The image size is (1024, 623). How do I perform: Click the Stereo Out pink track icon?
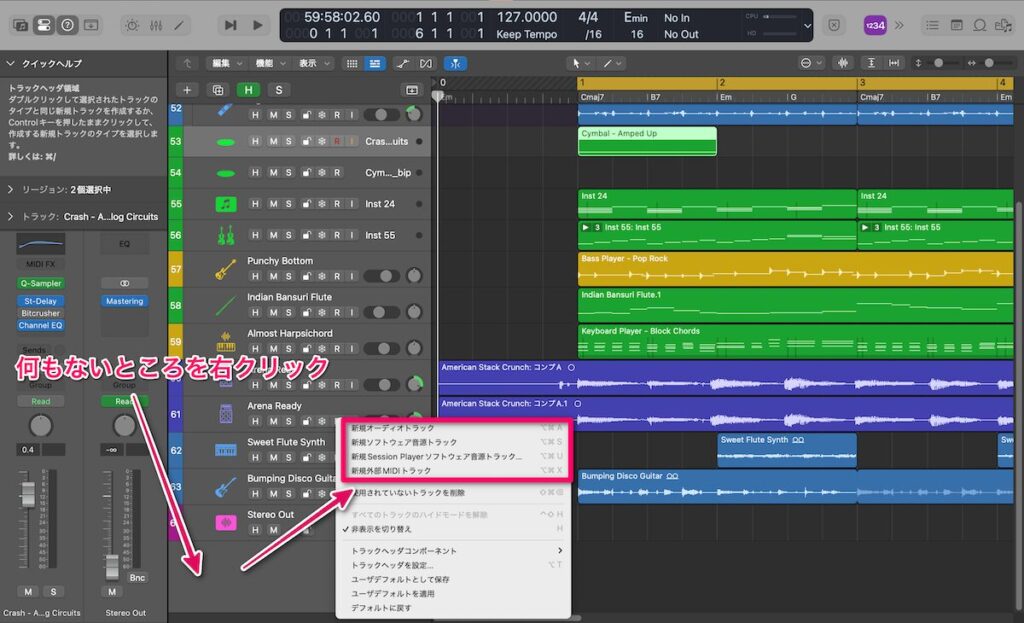point(226,522)
